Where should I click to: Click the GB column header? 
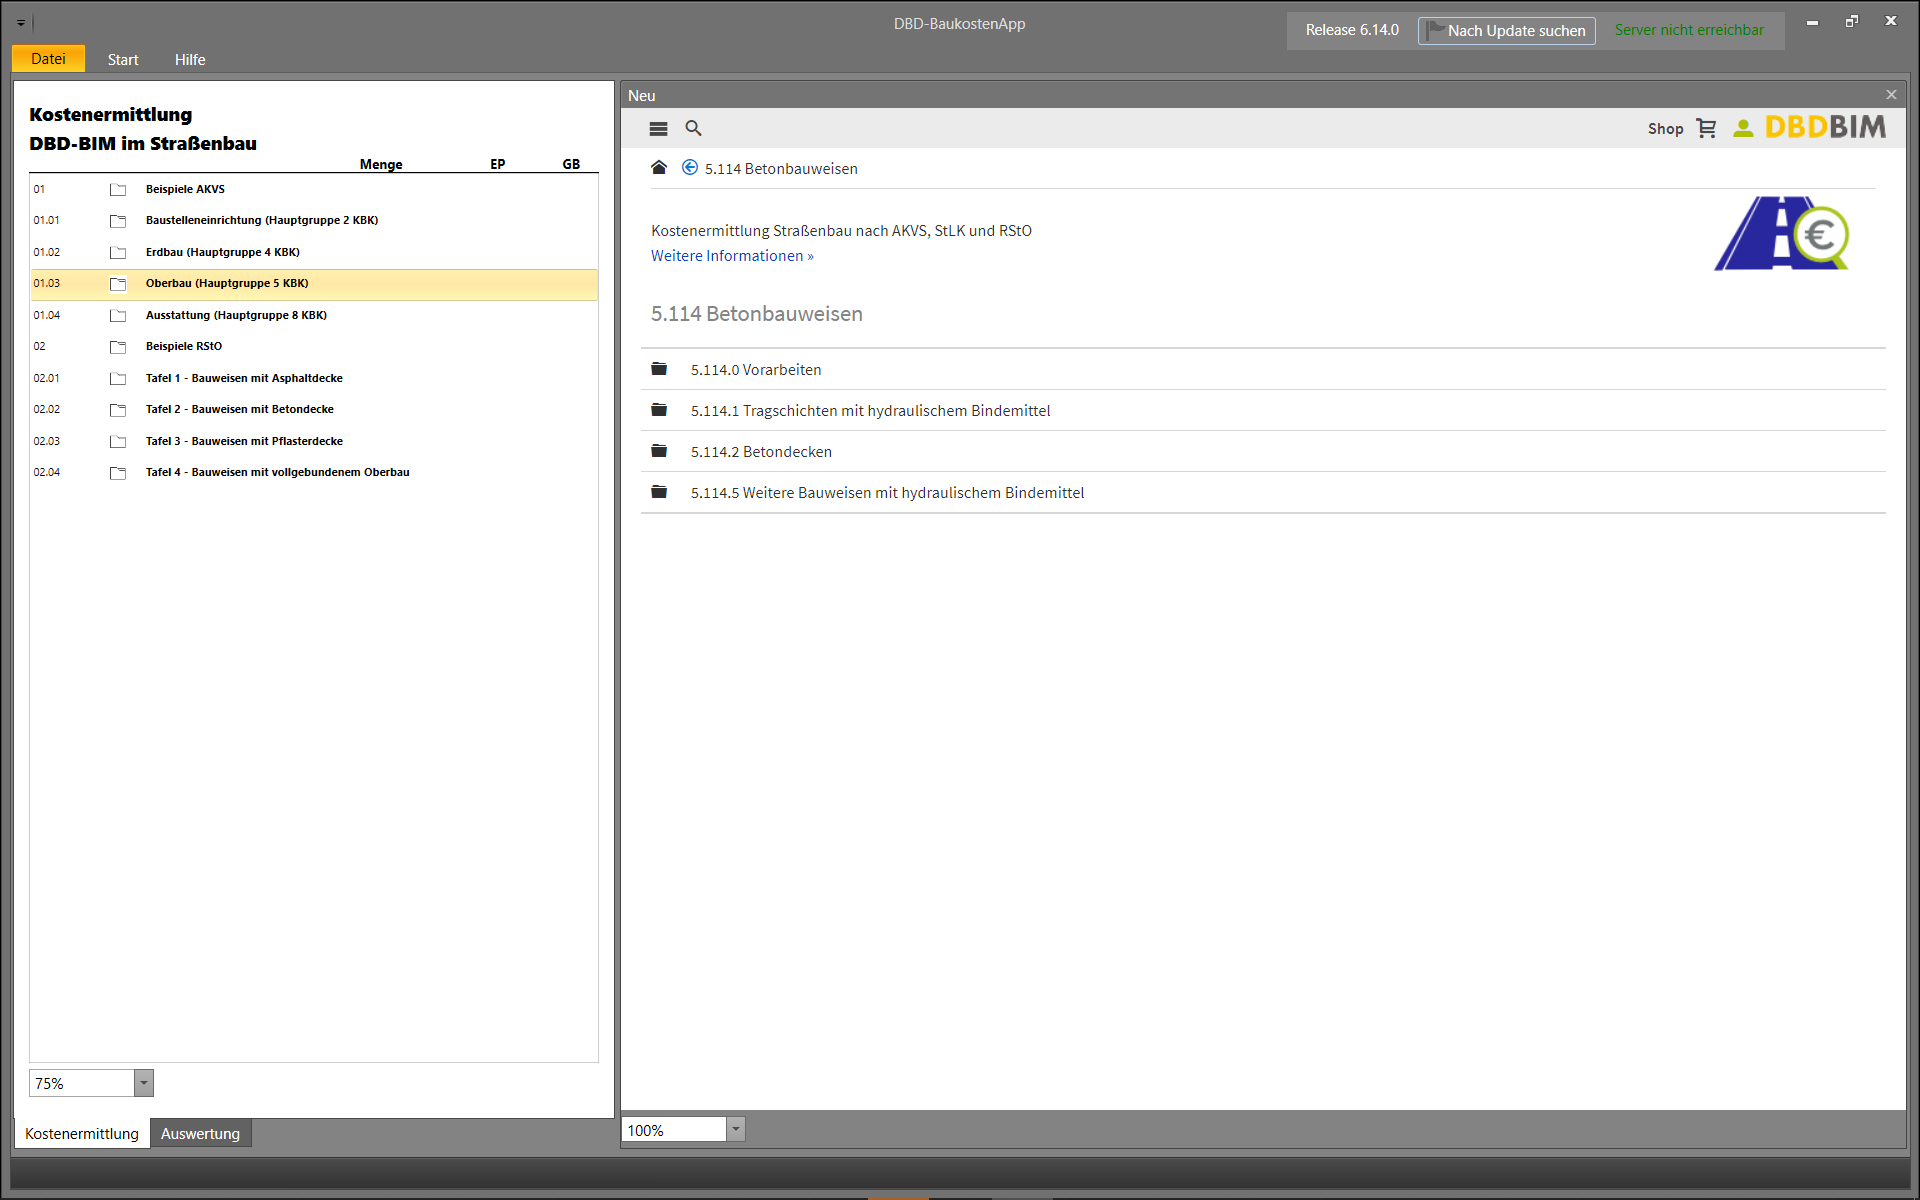(571, 164)
